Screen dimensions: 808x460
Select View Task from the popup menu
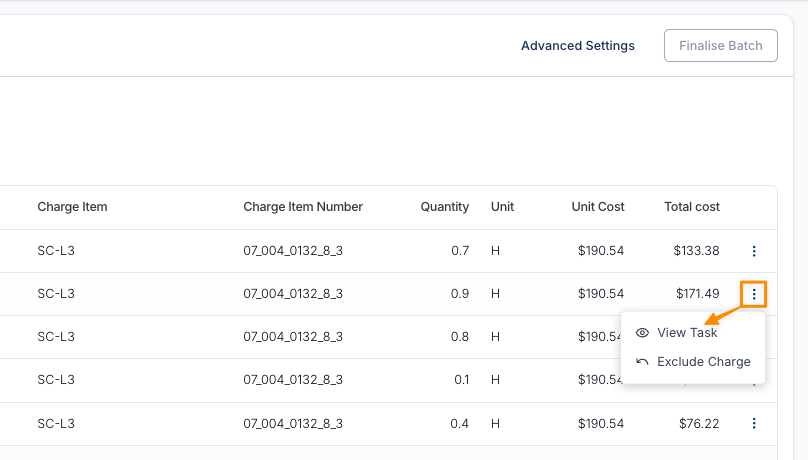pos(687,333)
